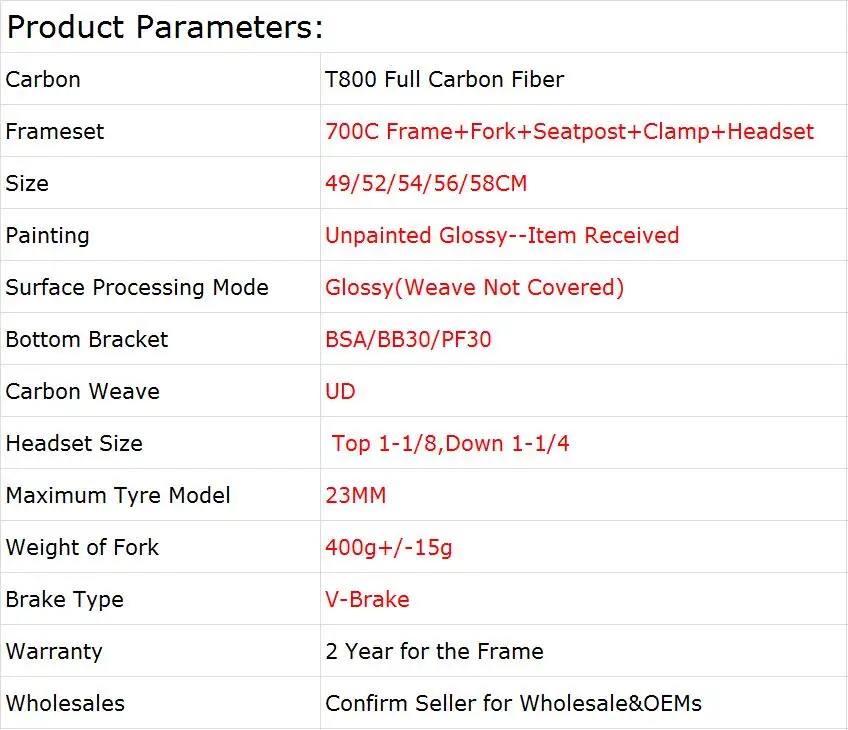Select the Carbon Weave label
The image size is (848, 730).
(82, 392)
